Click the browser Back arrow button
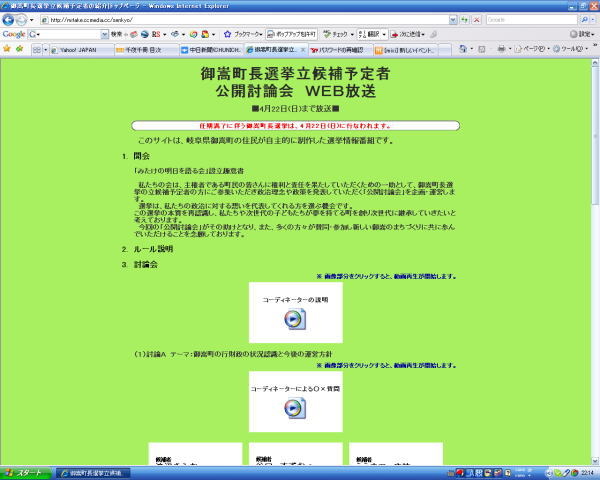The image size is (600, 480). pos(10,19)
